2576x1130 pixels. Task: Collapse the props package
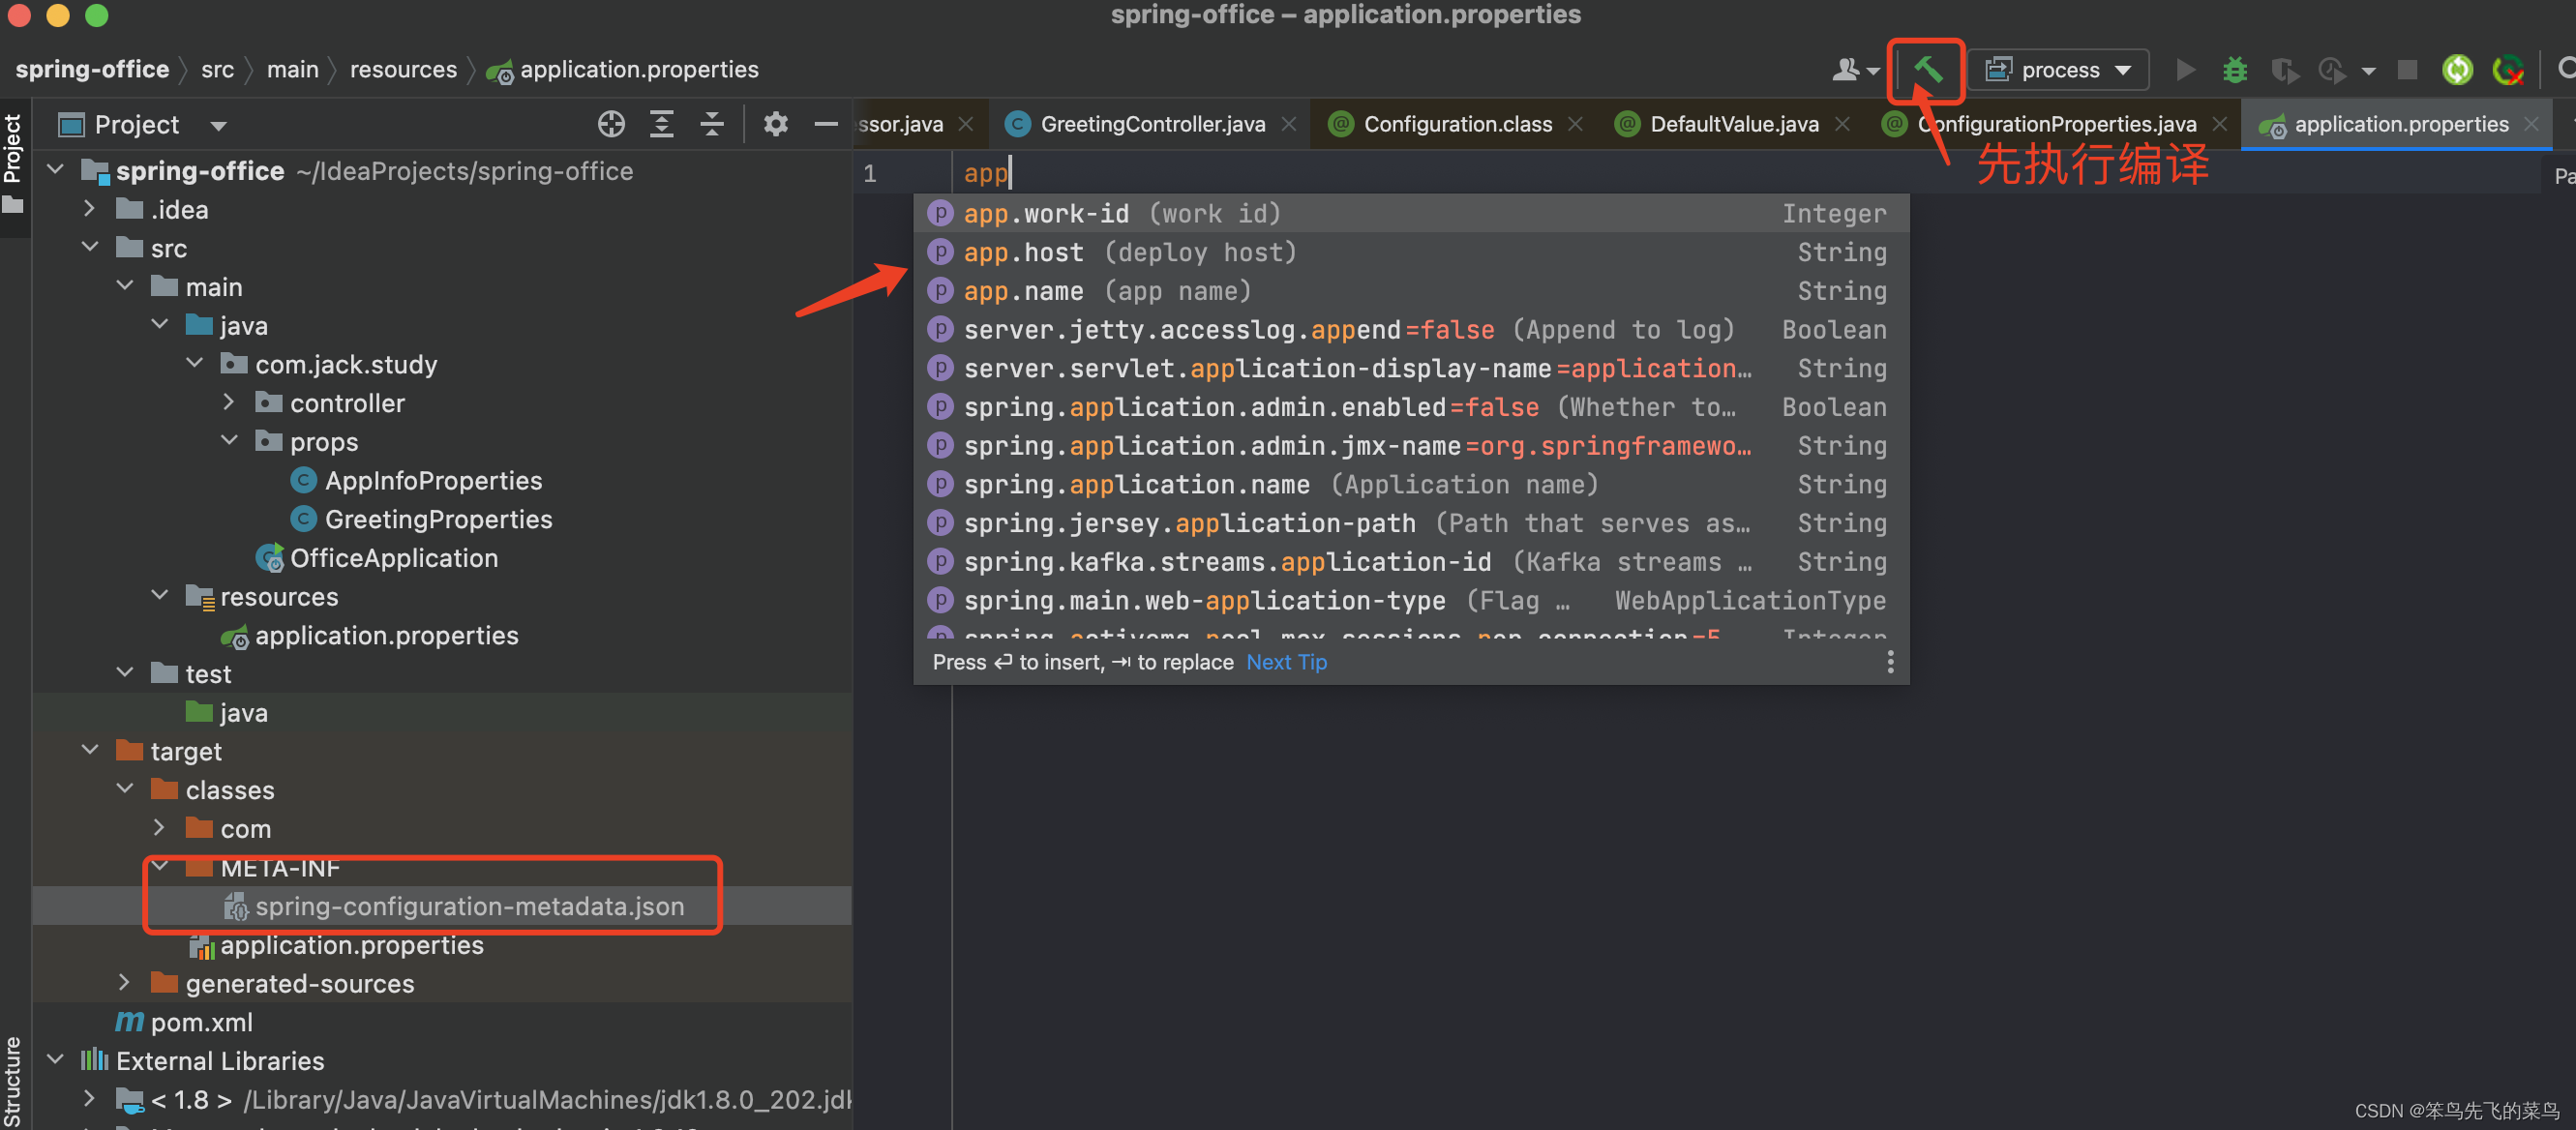click(229, 441)
